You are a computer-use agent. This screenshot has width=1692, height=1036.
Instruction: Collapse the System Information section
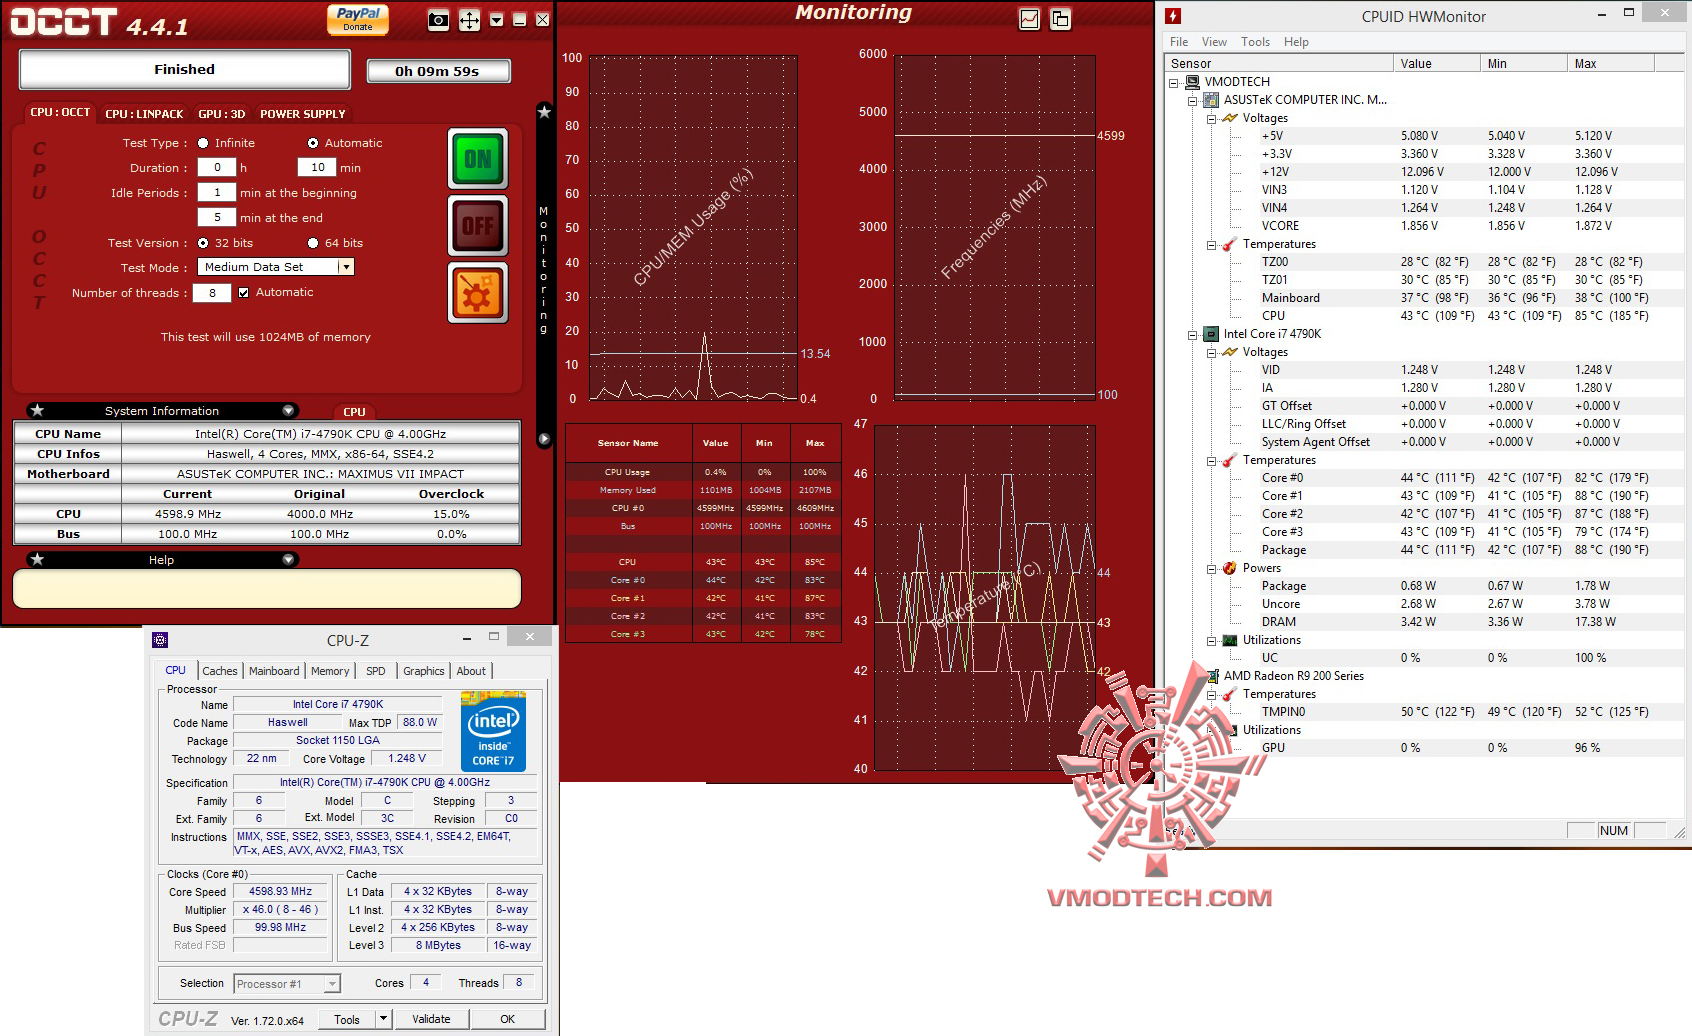click(288, 410)
